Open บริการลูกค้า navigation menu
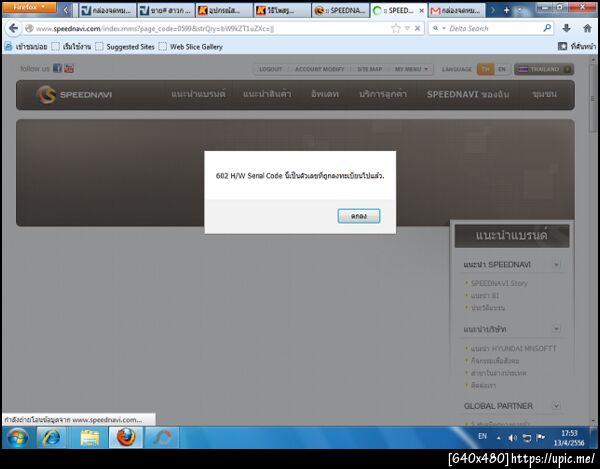The image size is (600, 469). pos(383,94)
